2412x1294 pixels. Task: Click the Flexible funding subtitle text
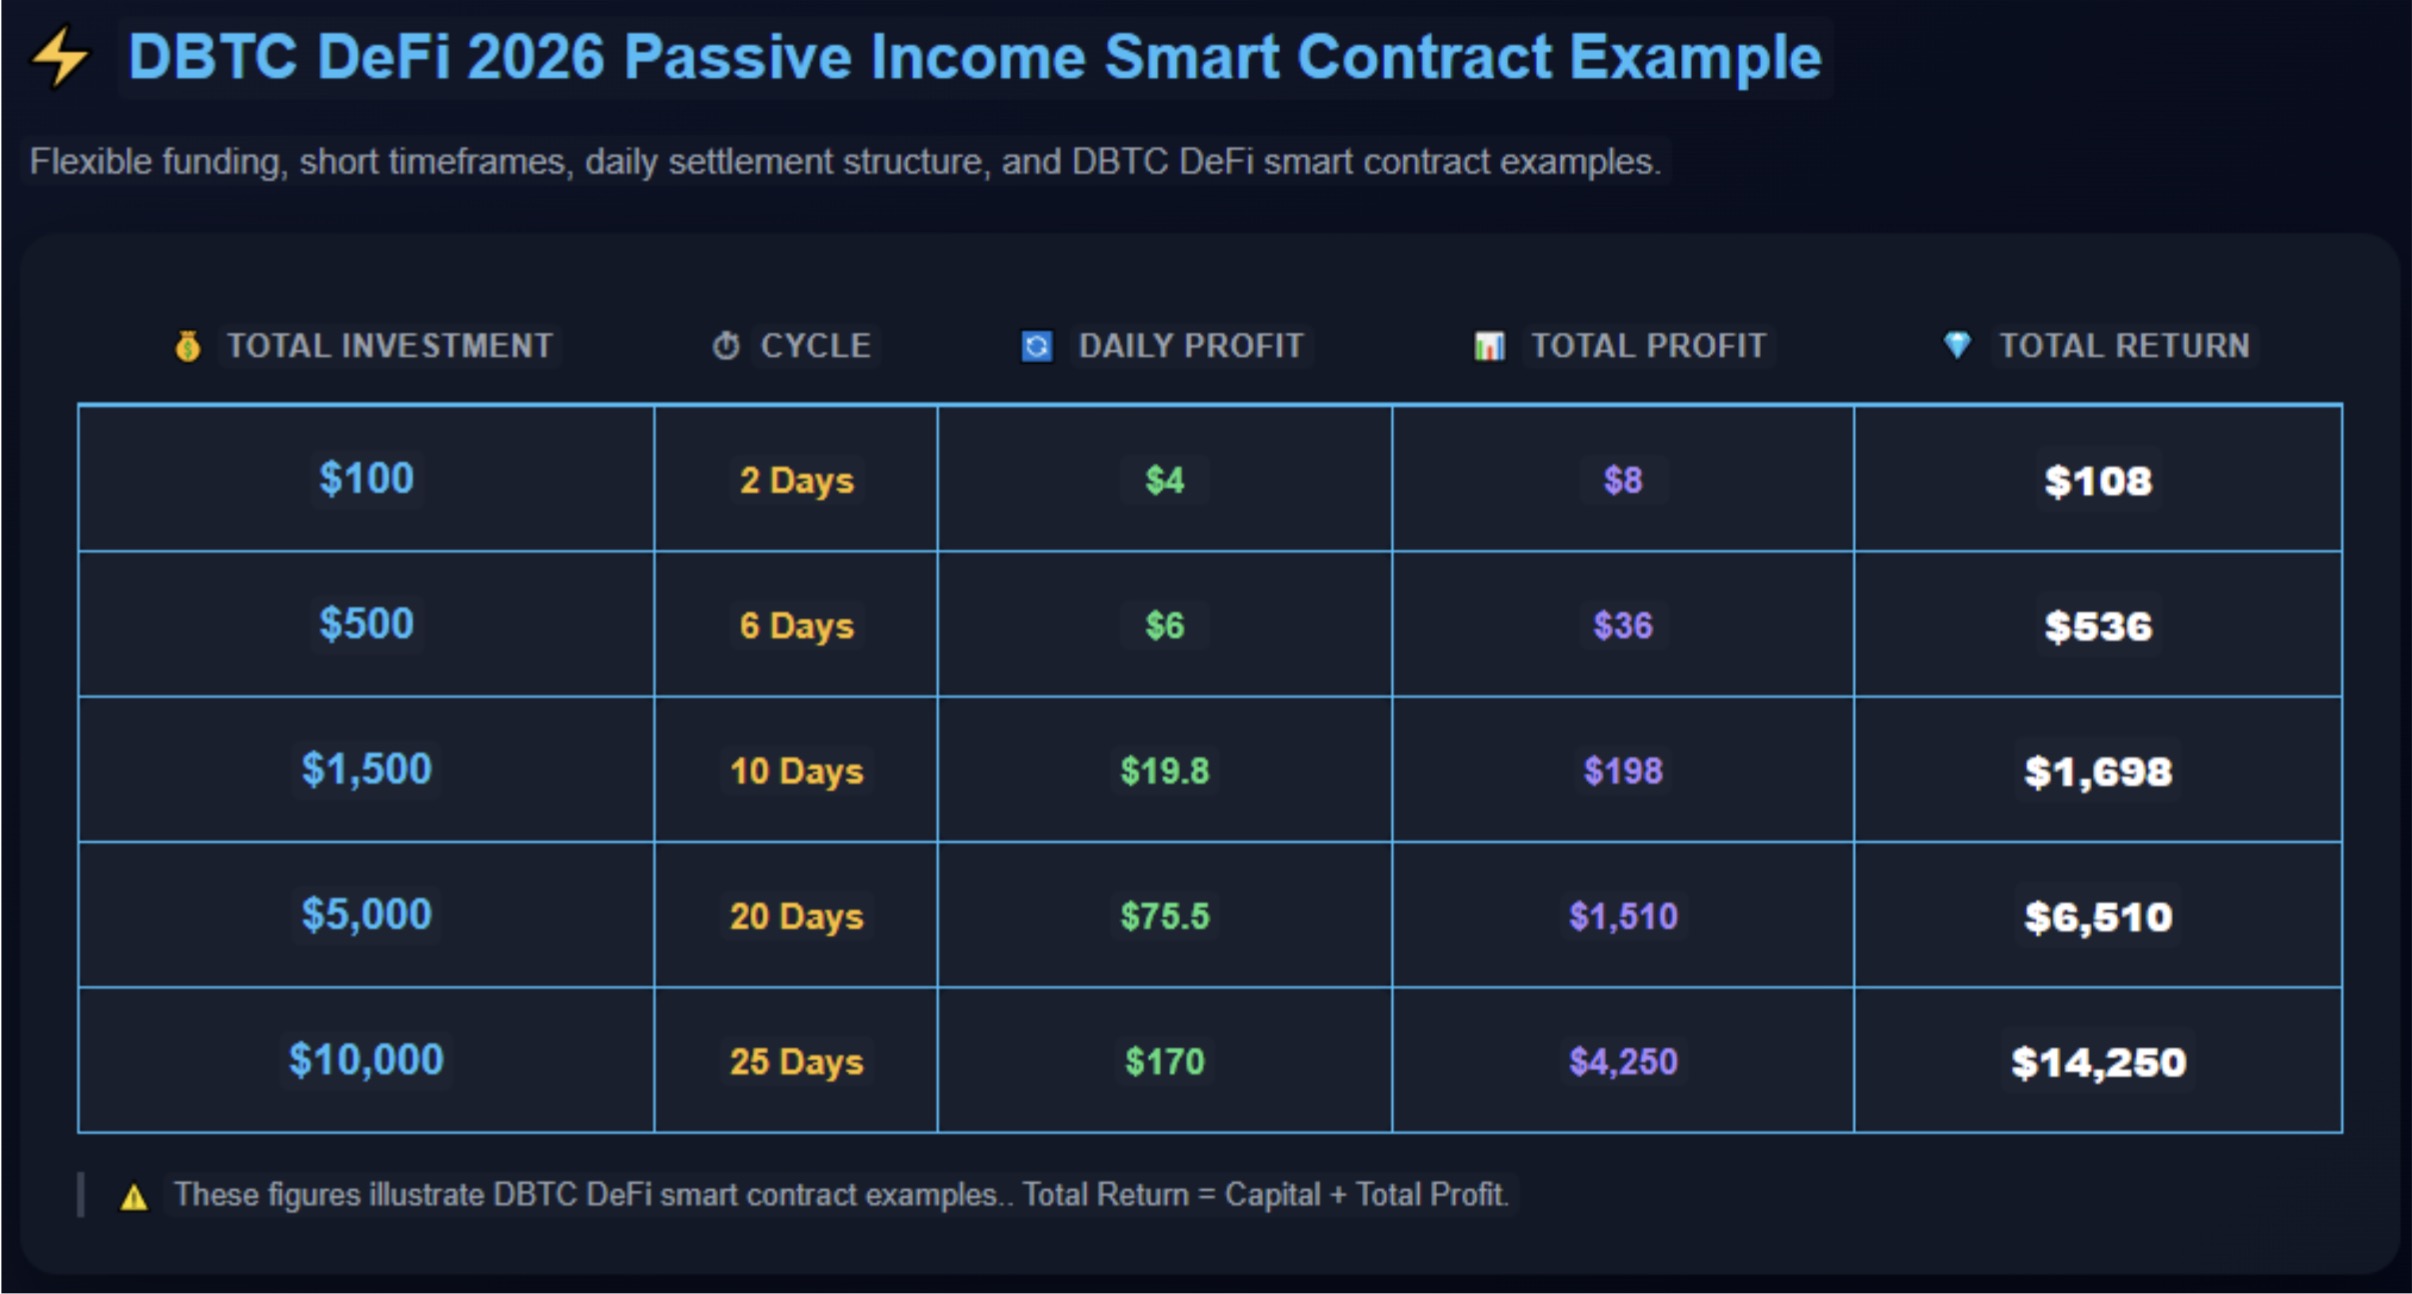pos(845,162)
